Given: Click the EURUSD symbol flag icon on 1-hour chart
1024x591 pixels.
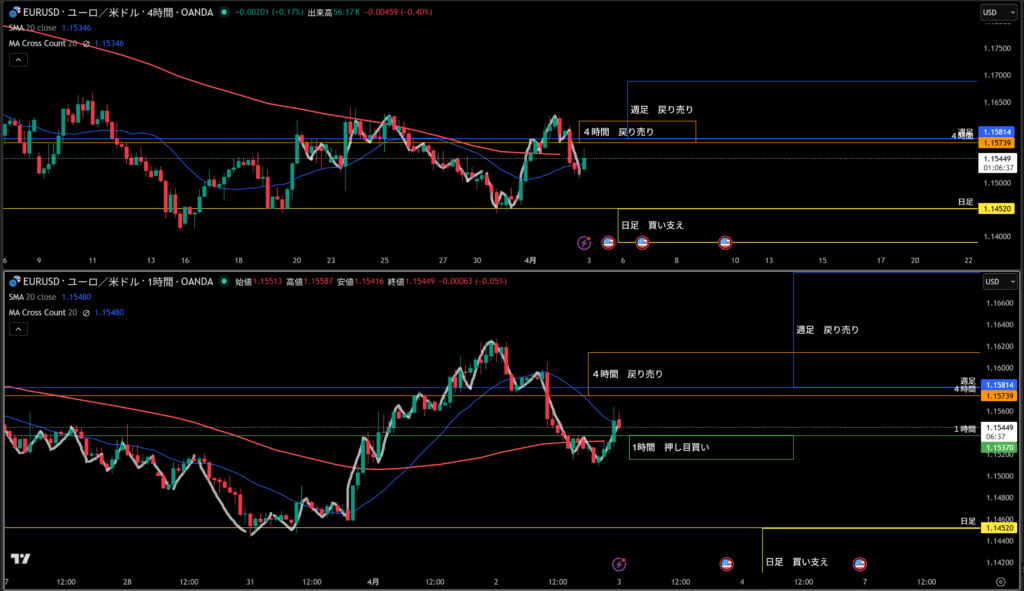Looking at the screenshot, I should pyautogui.click(x=14, y=281).
